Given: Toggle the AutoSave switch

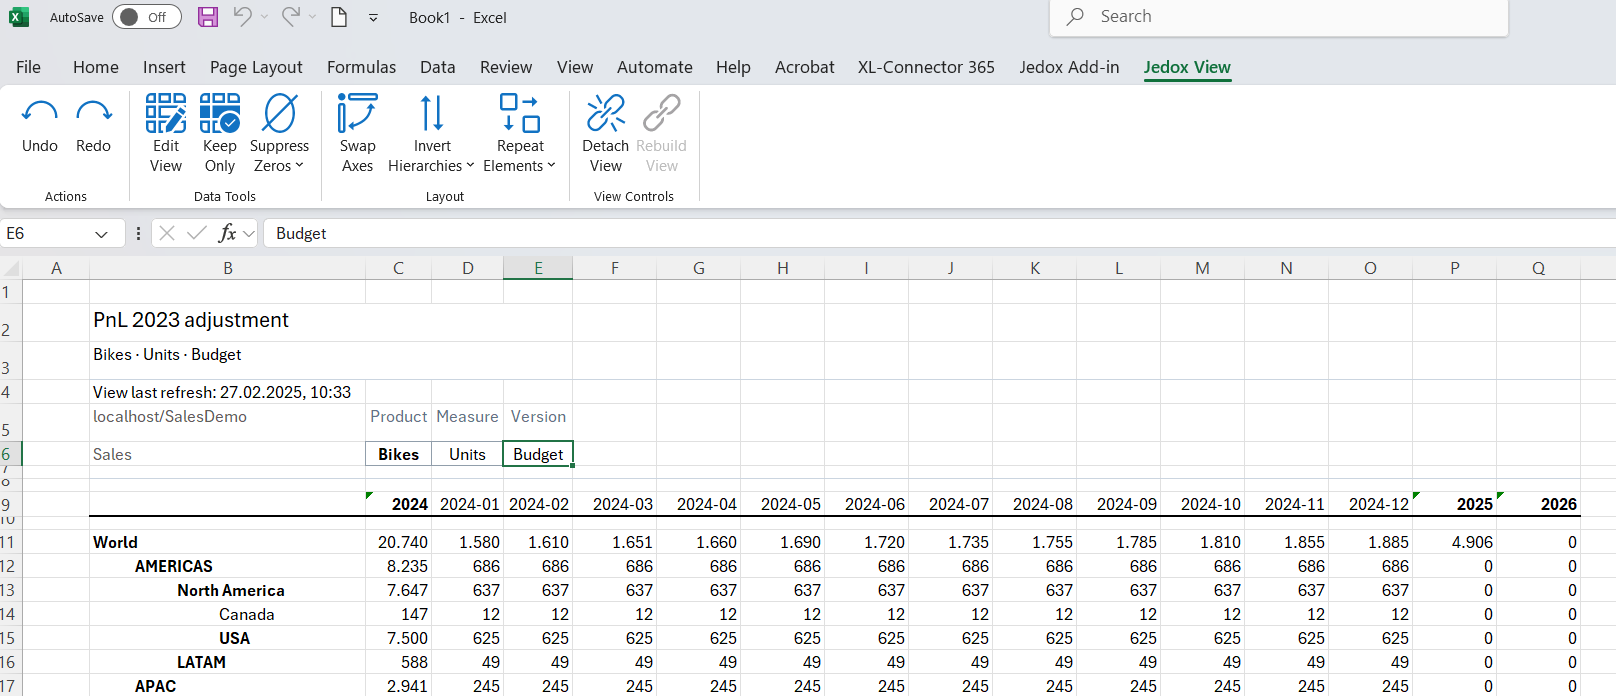Looking at the screenshot, I should click(146, 17).
